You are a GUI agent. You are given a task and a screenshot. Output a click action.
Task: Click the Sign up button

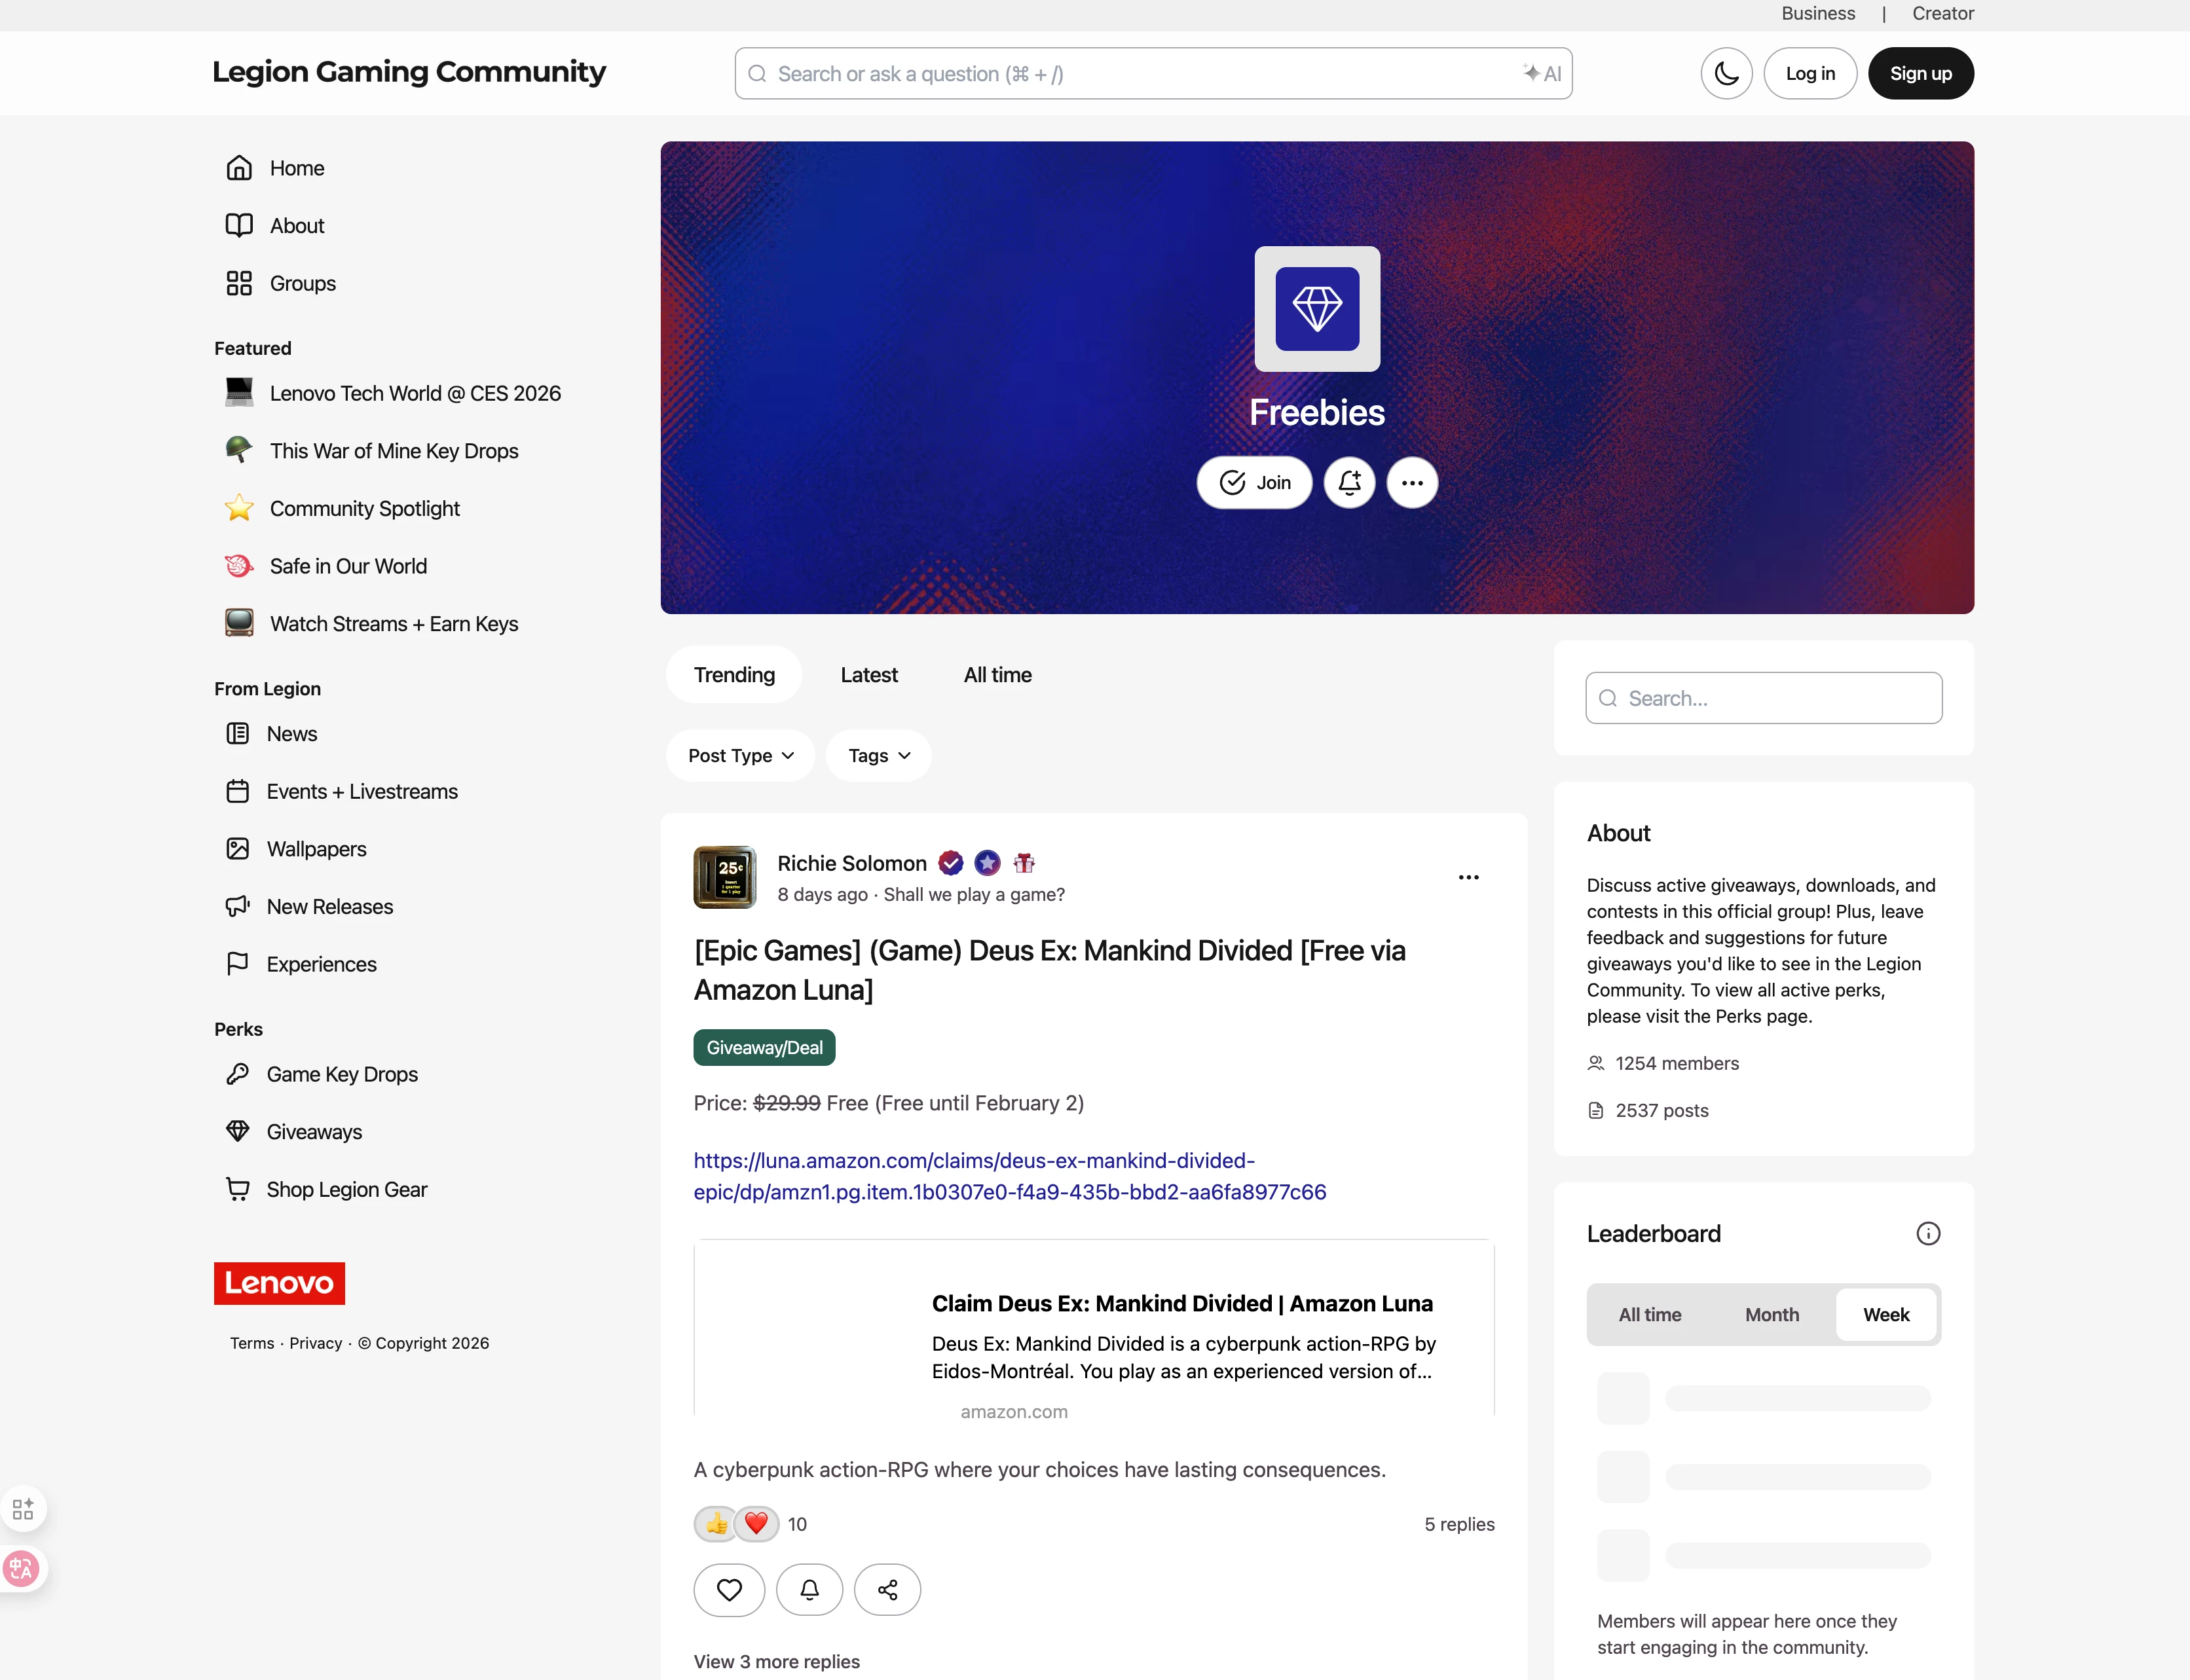click(x=1919, y=73)
